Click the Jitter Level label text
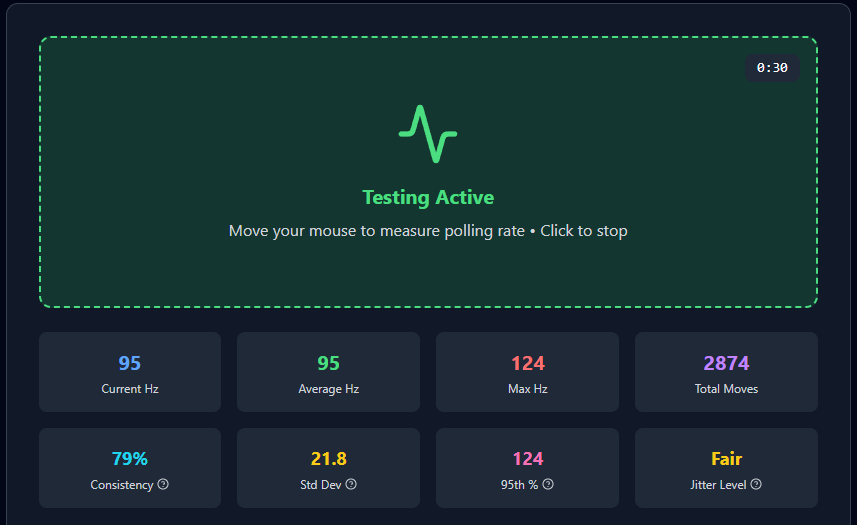Image resolution: width=857 pixels, height=525 pixels. (x=718, y=485)
